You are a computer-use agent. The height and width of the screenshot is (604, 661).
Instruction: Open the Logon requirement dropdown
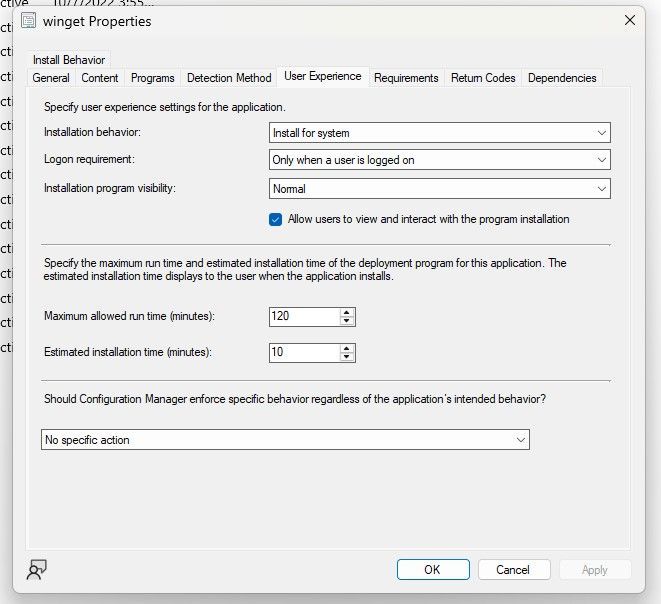(x=440, y=160)
